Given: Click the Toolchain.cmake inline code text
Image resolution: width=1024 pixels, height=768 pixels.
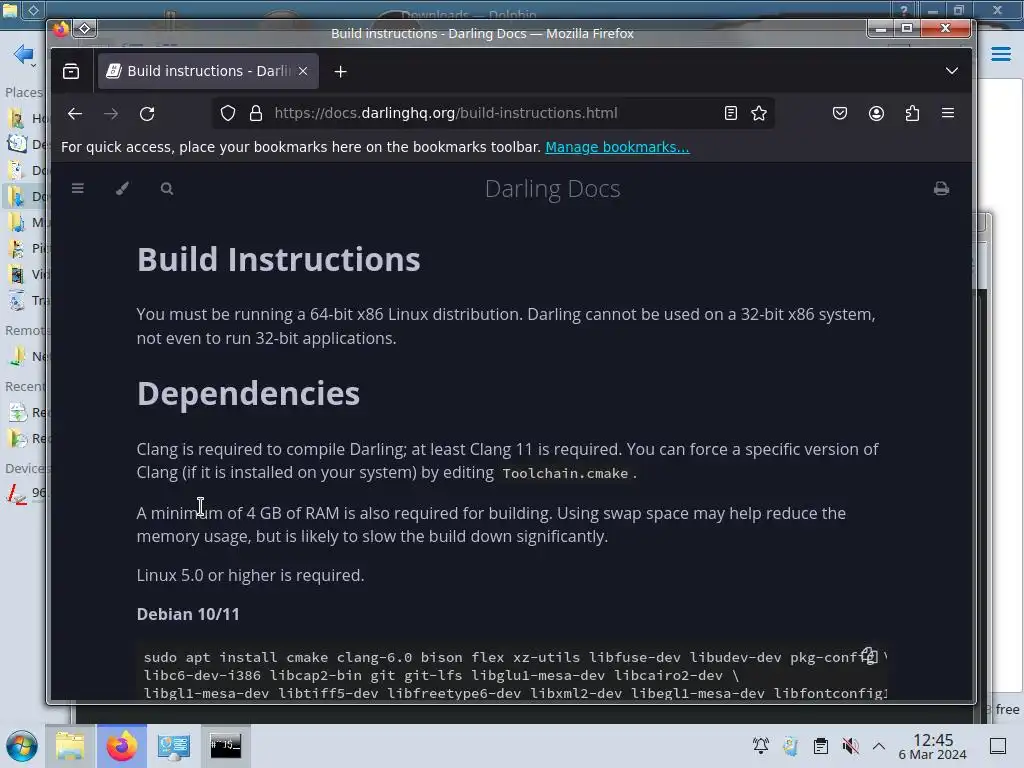Looking at the screenshot, I should point(565,473).
